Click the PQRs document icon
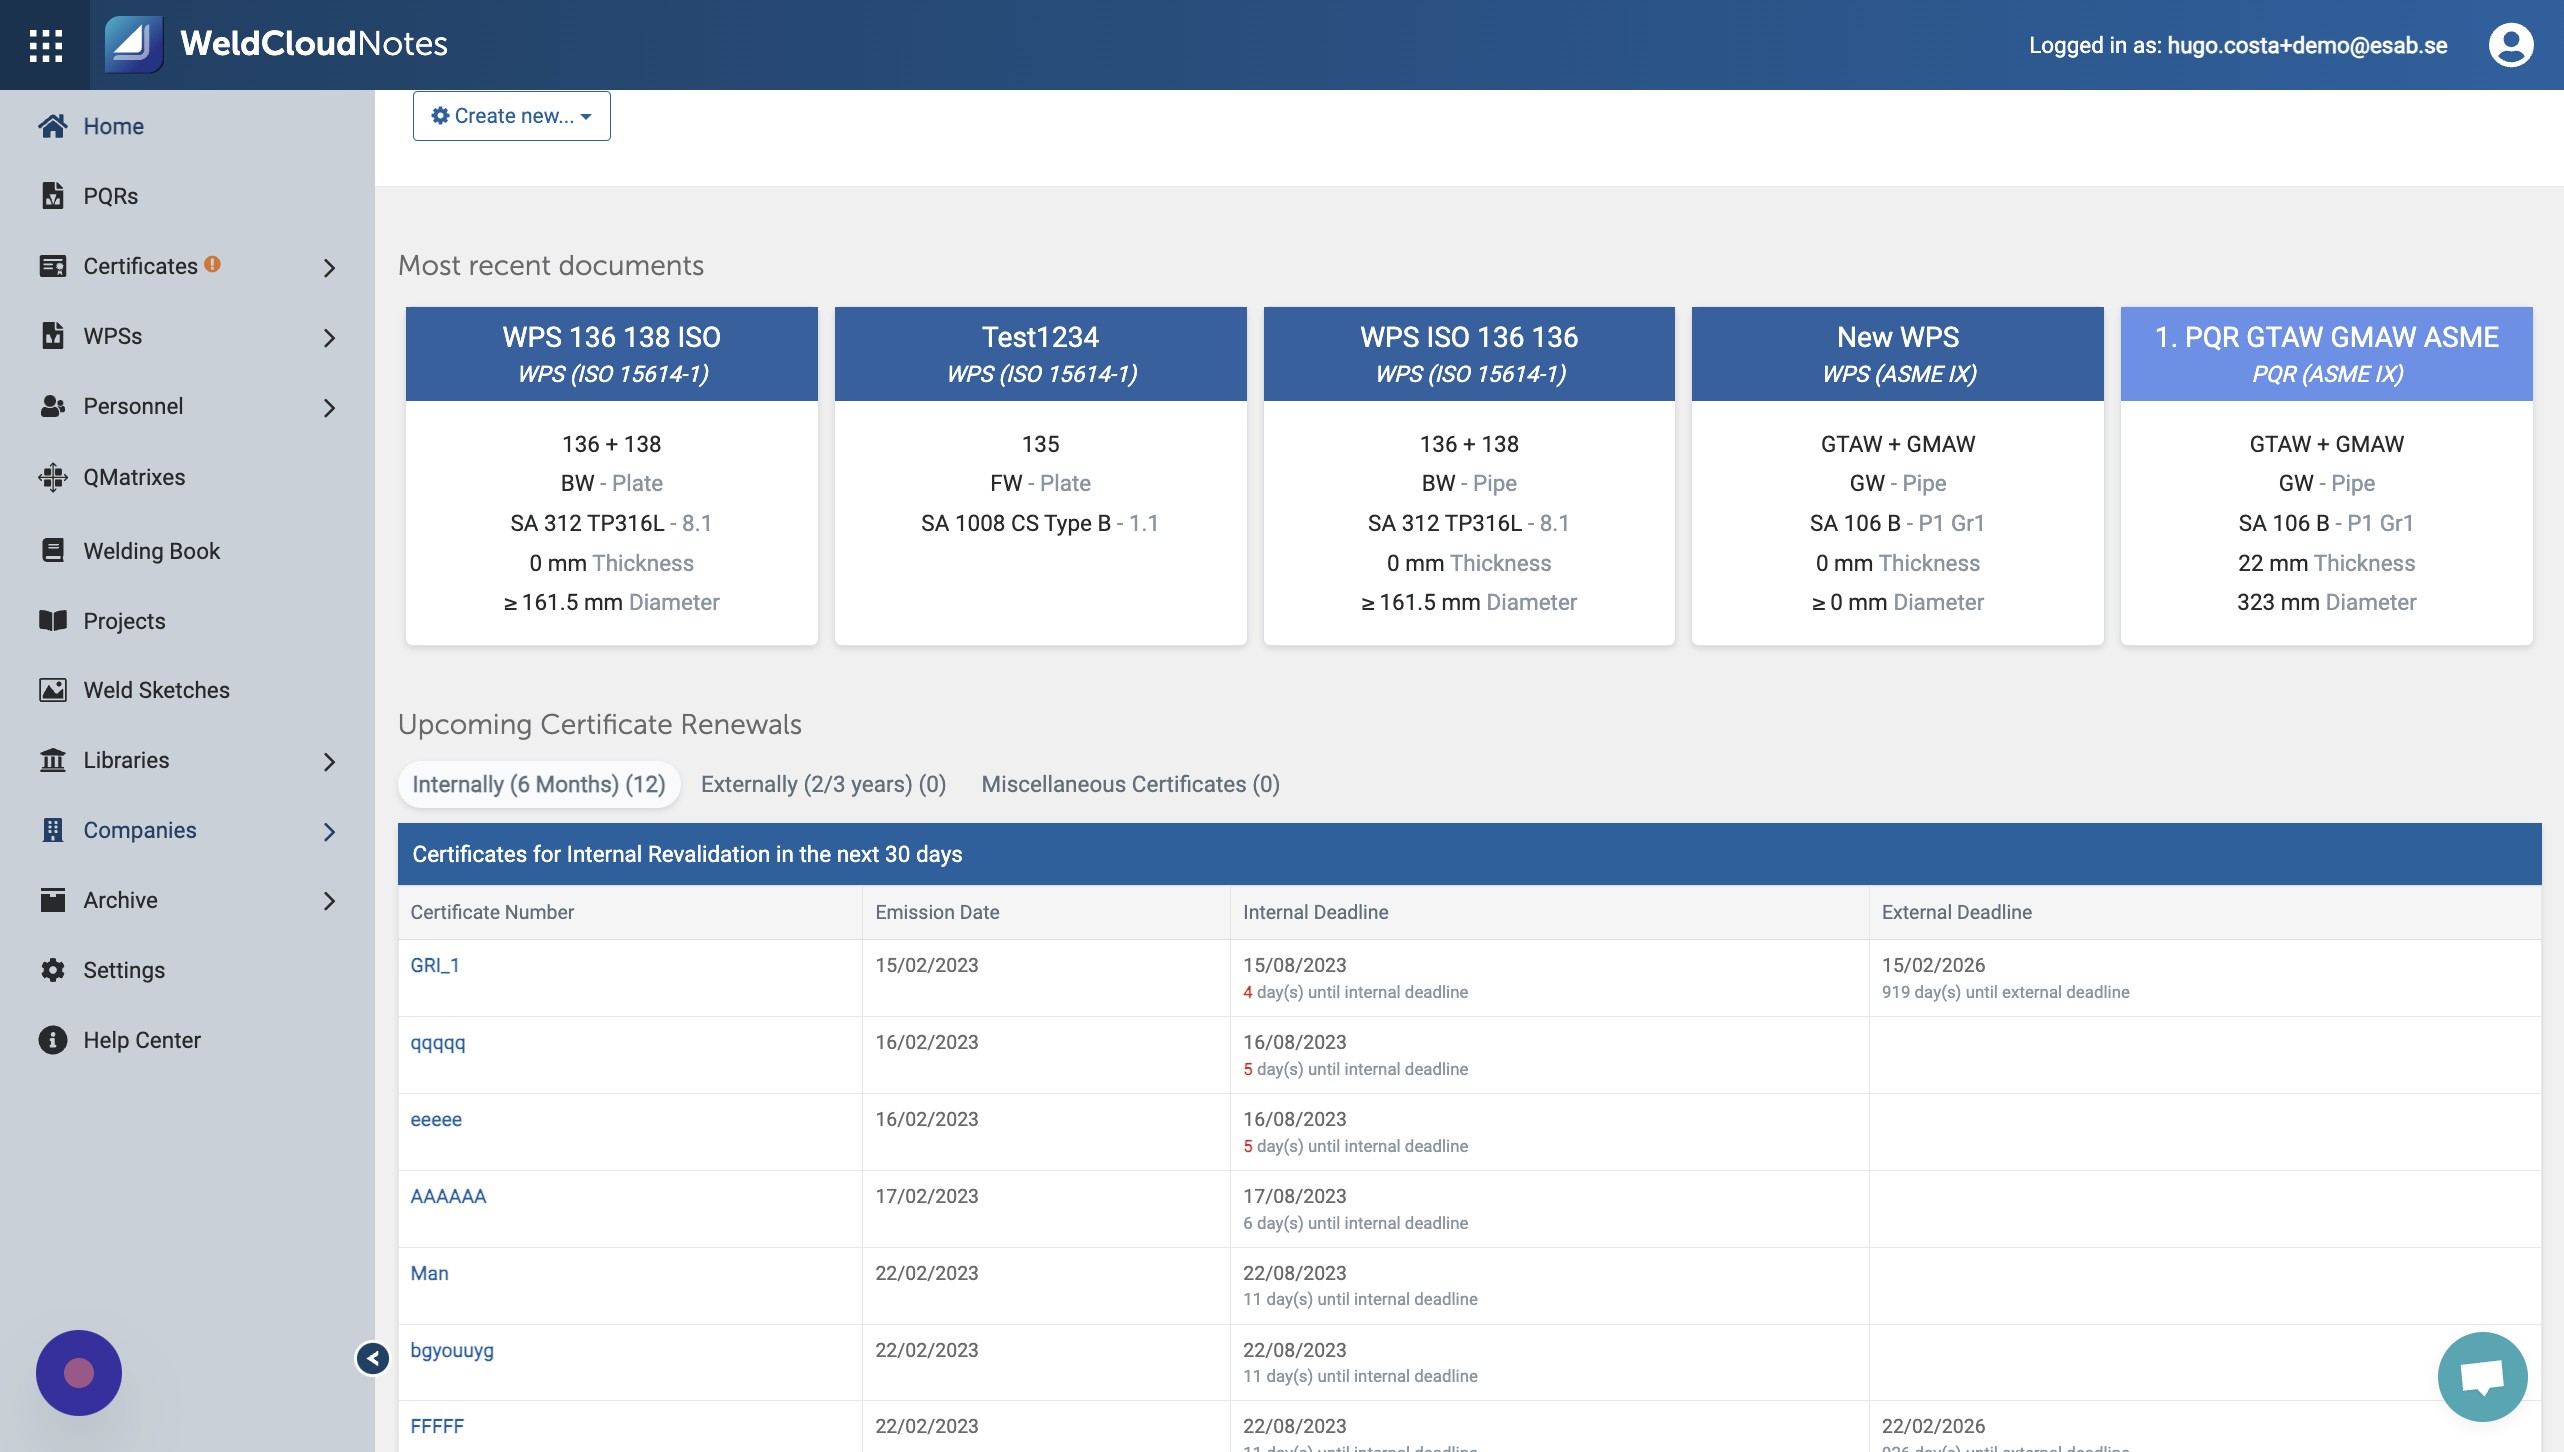2564x1452 pixels. click(x=53, y=196)
